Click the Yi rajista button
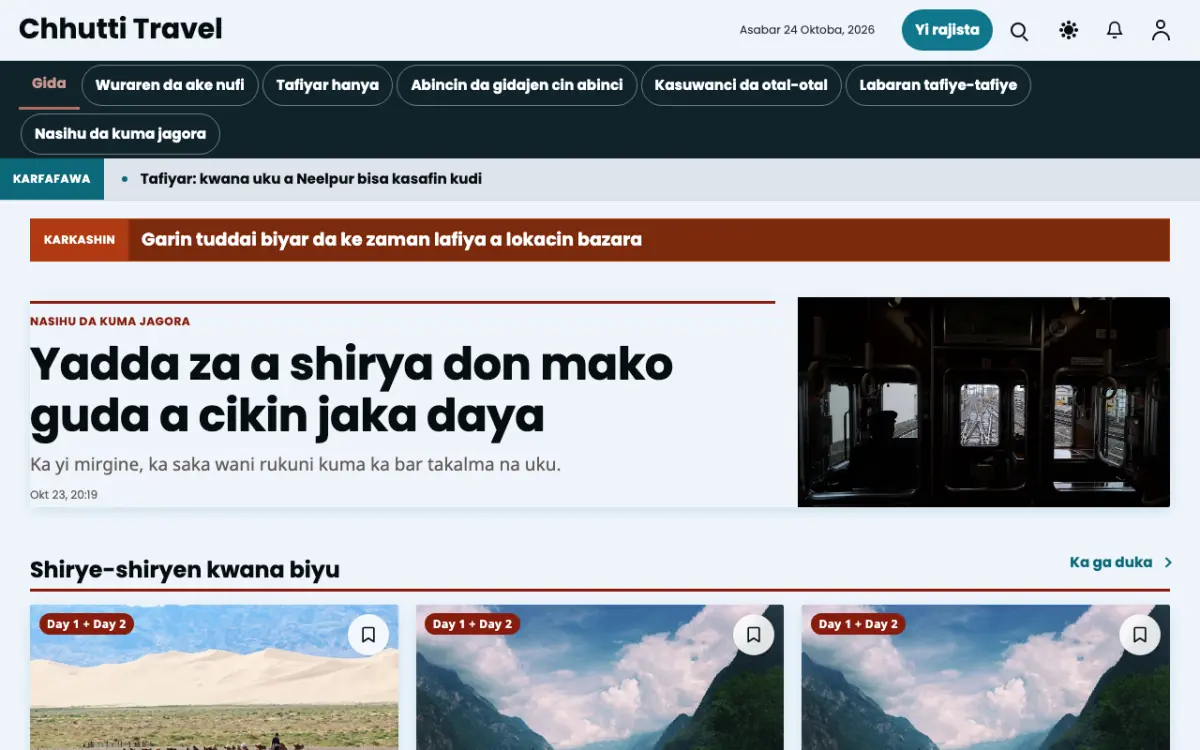Screen dimensions: 1200x750 click(947, 30)
